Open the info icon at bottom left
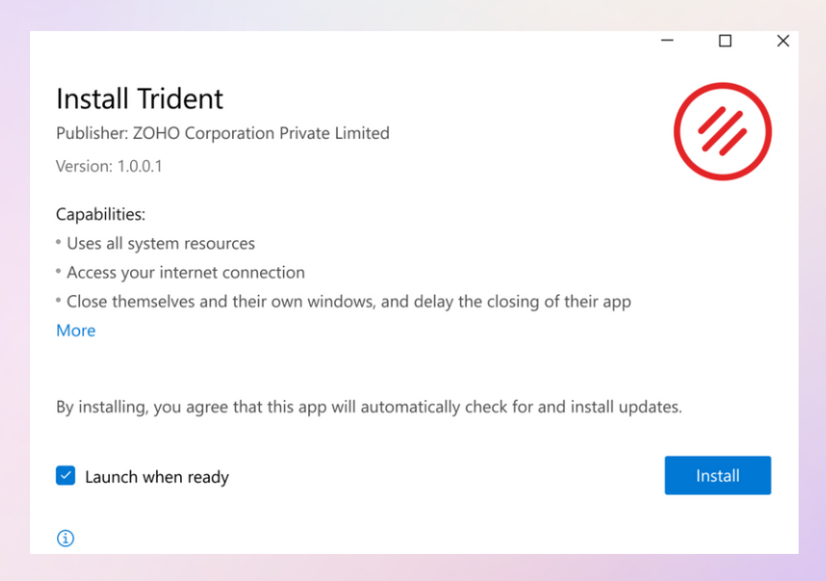 pos(65,538)
